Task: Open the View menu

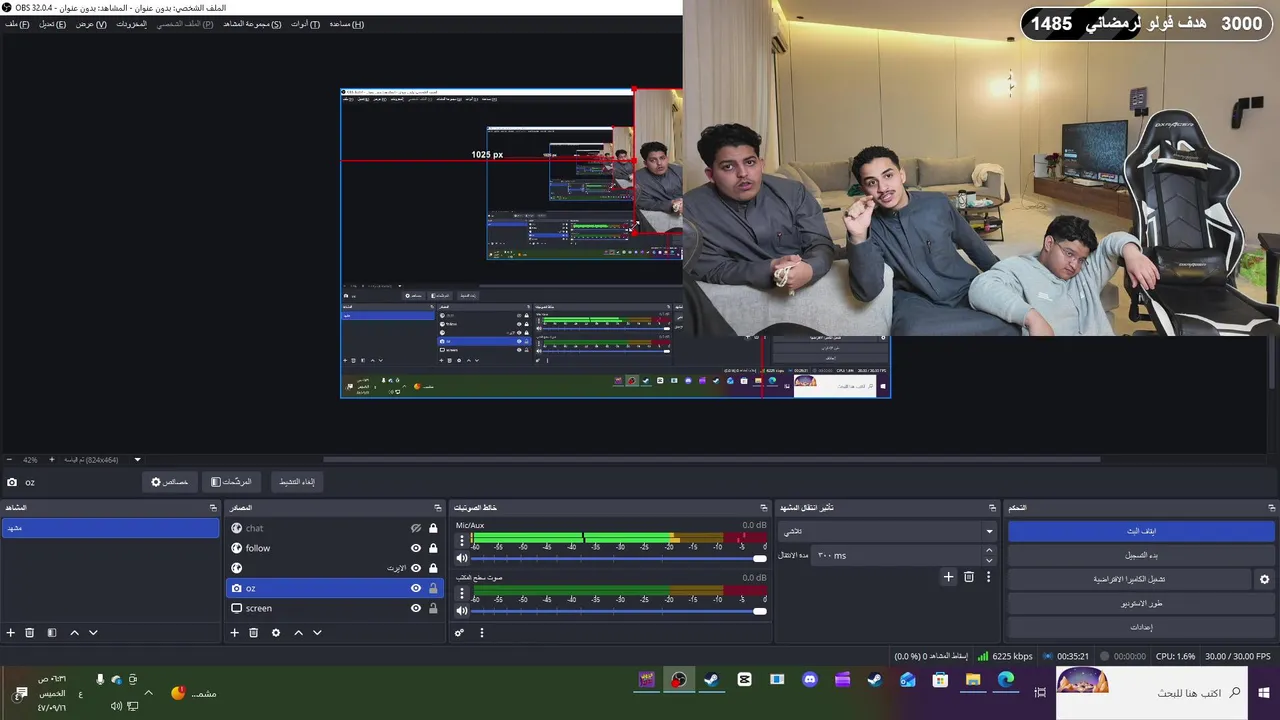Action: 91,24
